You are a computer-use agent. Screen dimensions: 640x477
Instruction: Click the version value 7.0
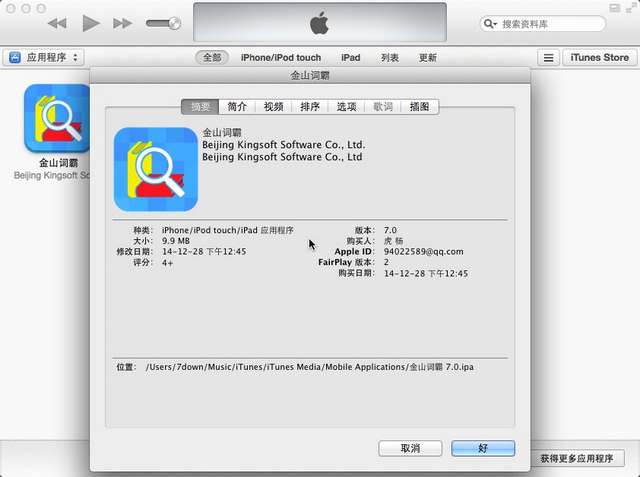point(390,230)
